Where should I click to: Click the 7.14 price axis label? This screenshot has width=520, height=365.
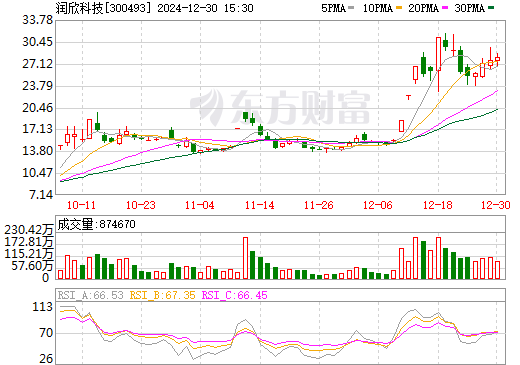(41, 195)
